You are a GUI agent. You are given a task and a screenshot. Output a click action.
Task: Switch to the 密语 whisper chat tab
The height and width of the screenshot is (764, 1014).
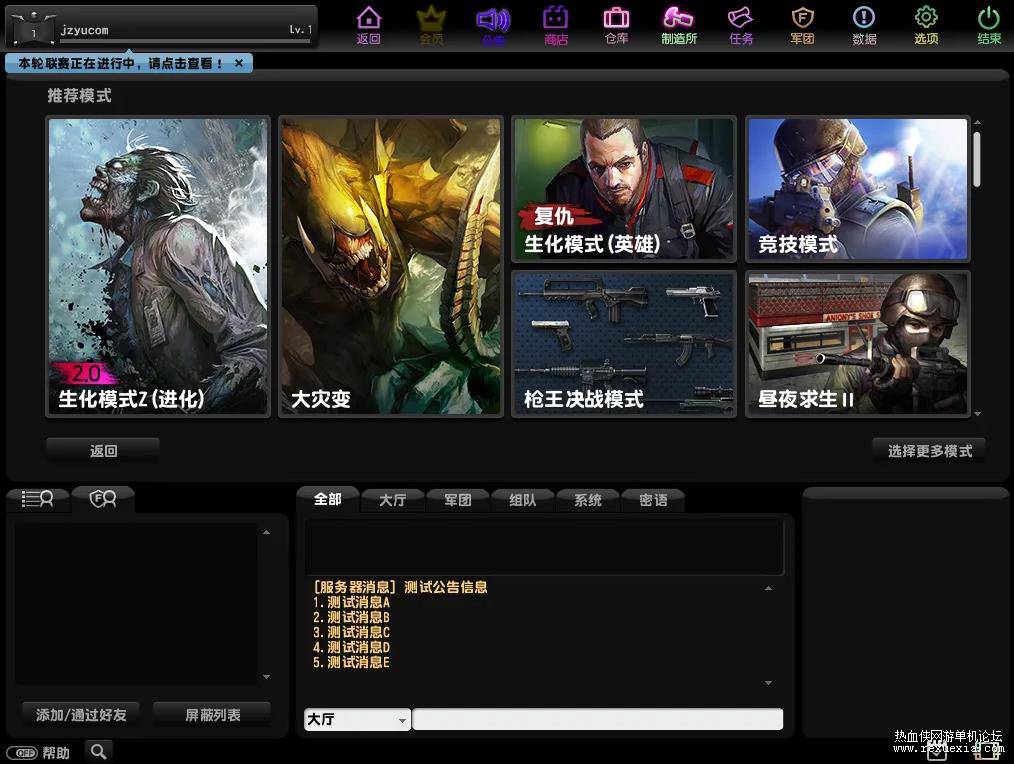(x=653, y=500)
